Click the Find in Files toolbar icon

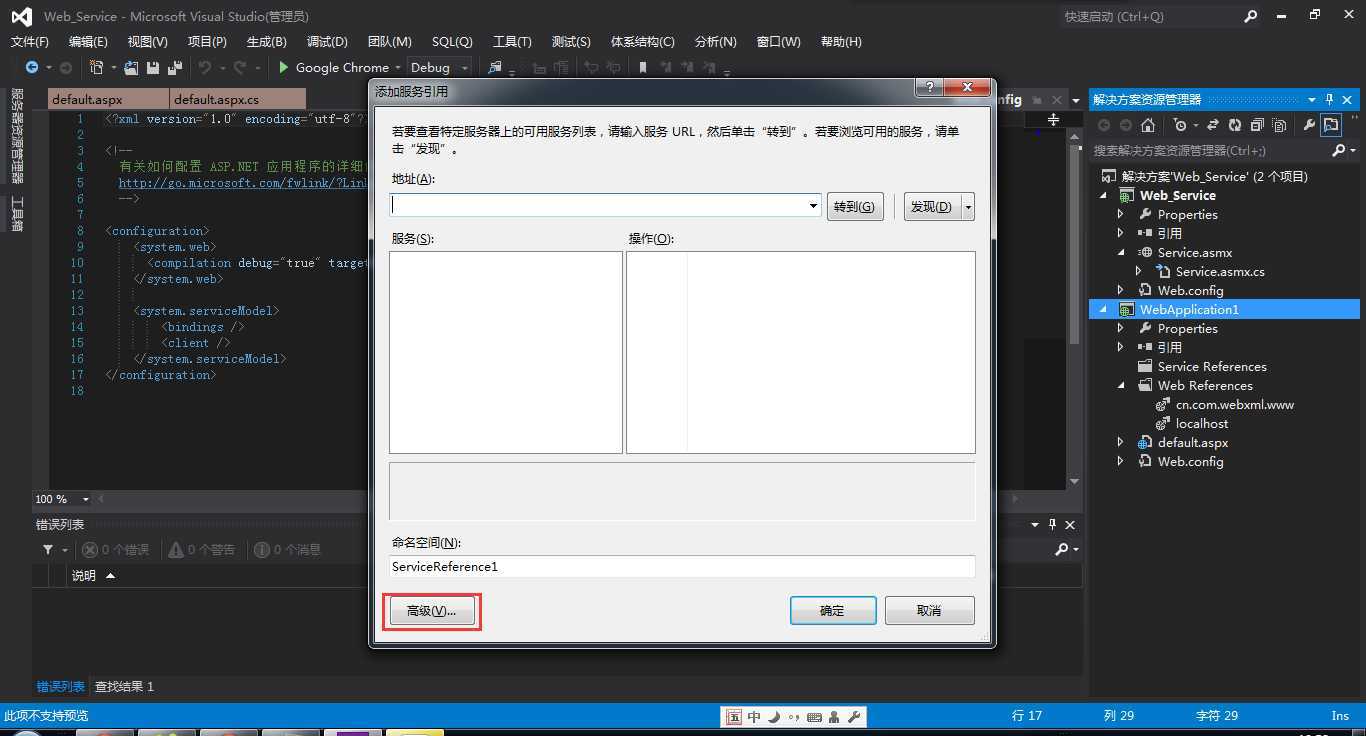click(x=494, y=67)
